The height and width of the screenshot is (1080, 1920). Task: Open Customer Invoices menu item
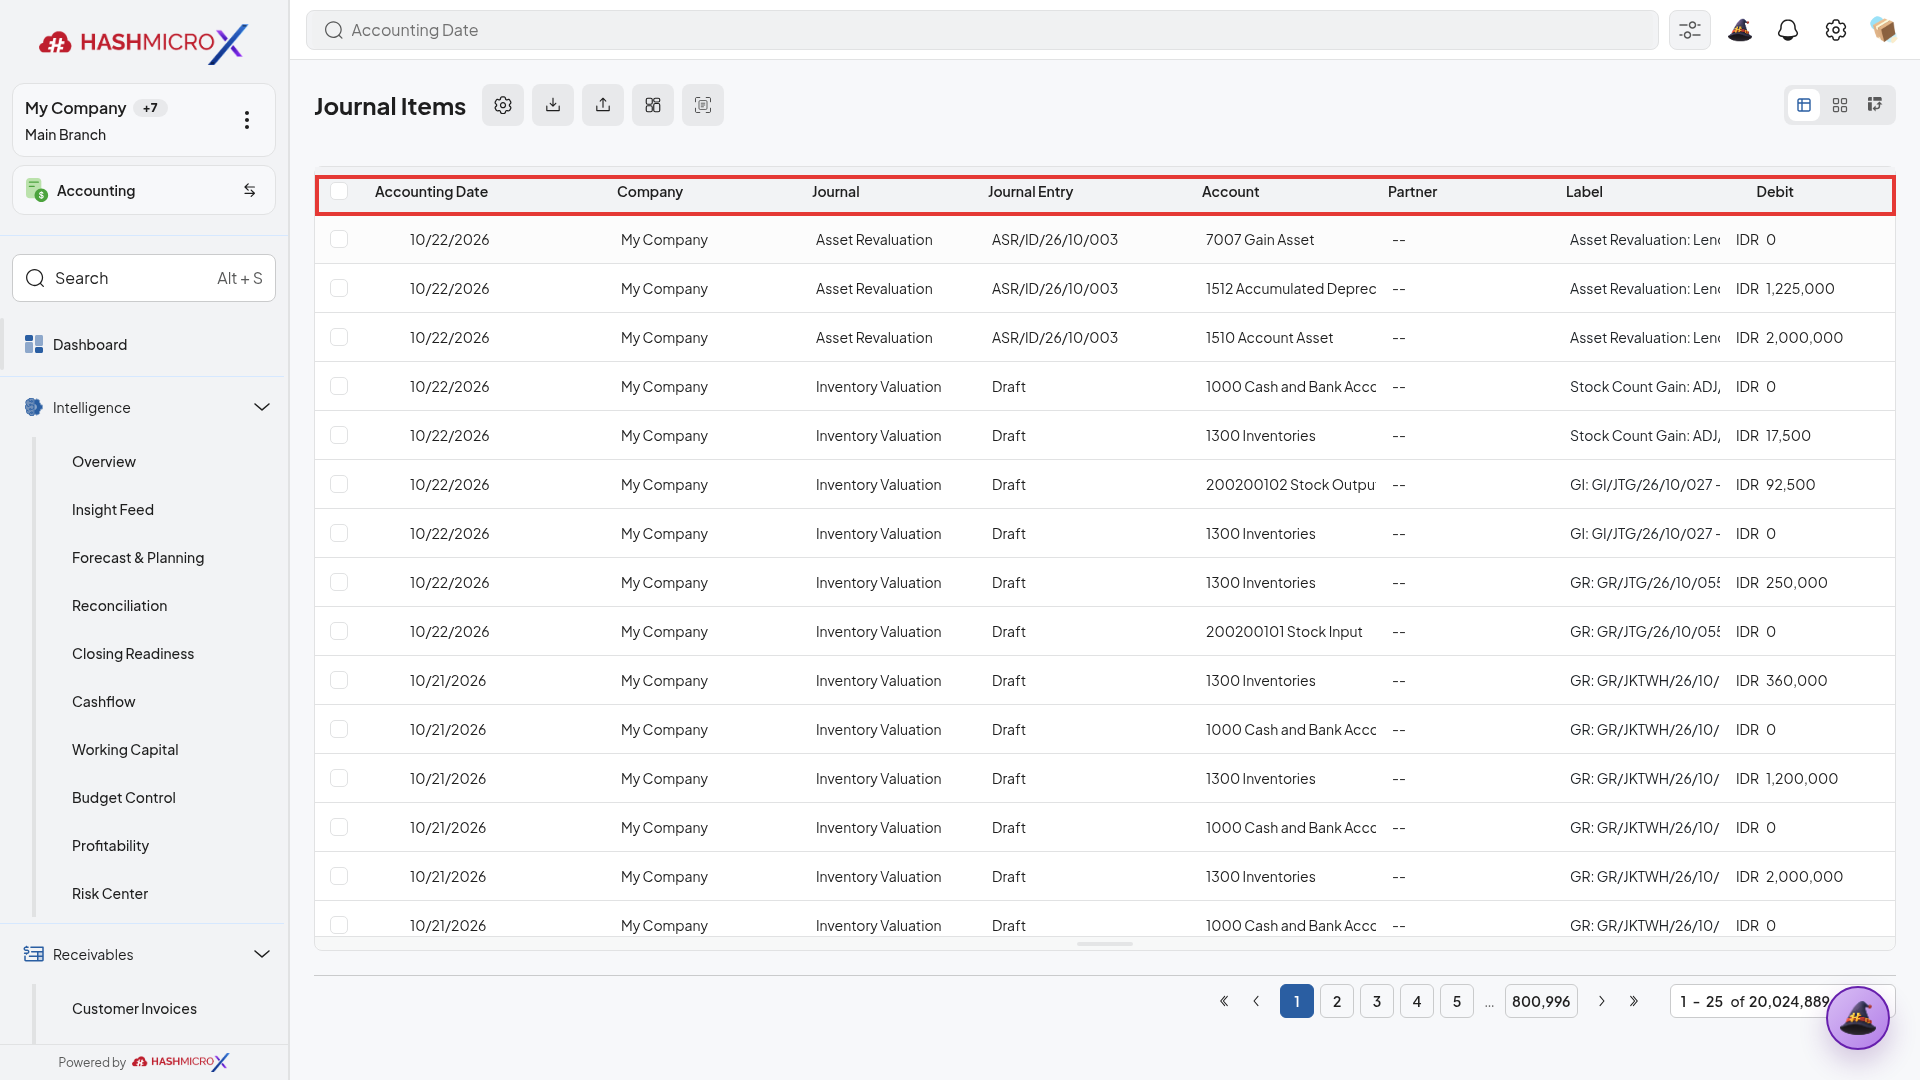click(134, 1008)
